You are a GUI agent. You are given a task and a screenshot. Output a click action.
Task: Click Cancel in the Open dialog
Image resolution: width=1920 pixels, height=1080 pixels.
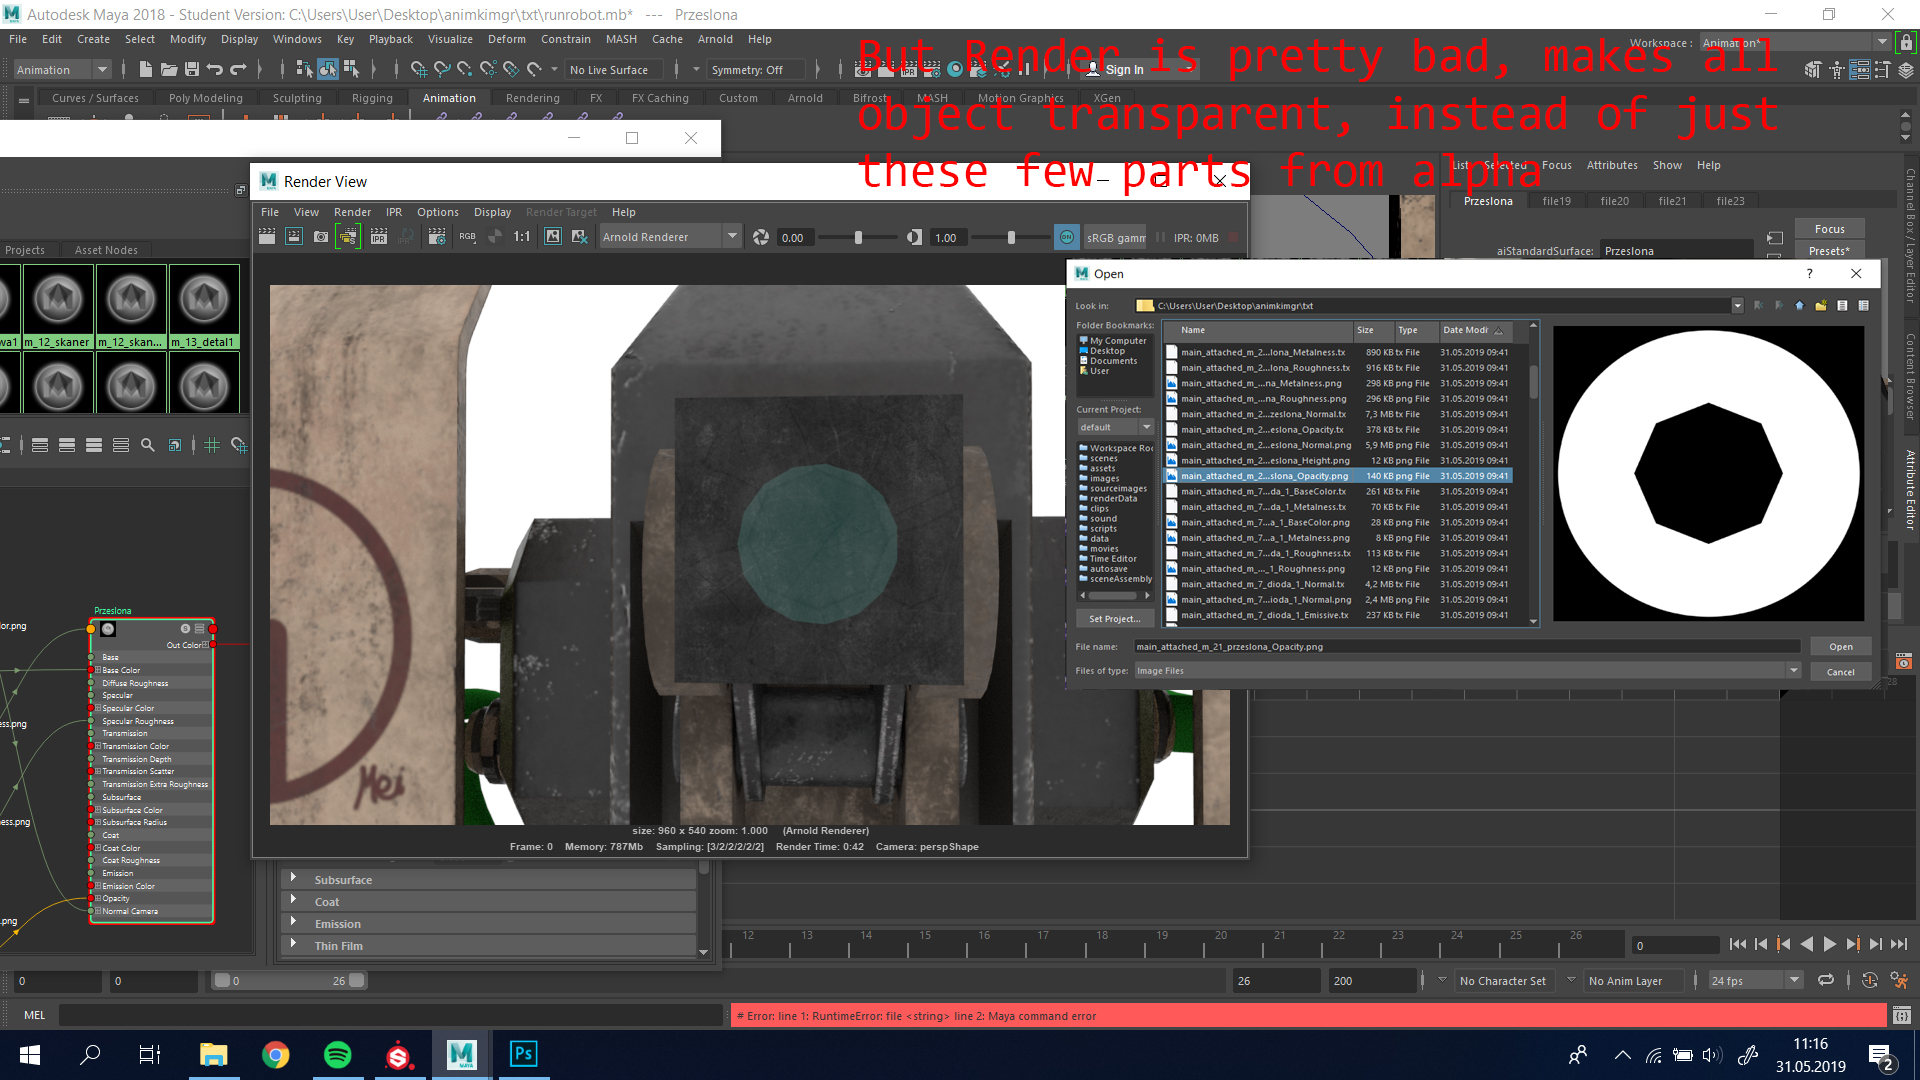pyautogui.click(x=1840, y=672)
